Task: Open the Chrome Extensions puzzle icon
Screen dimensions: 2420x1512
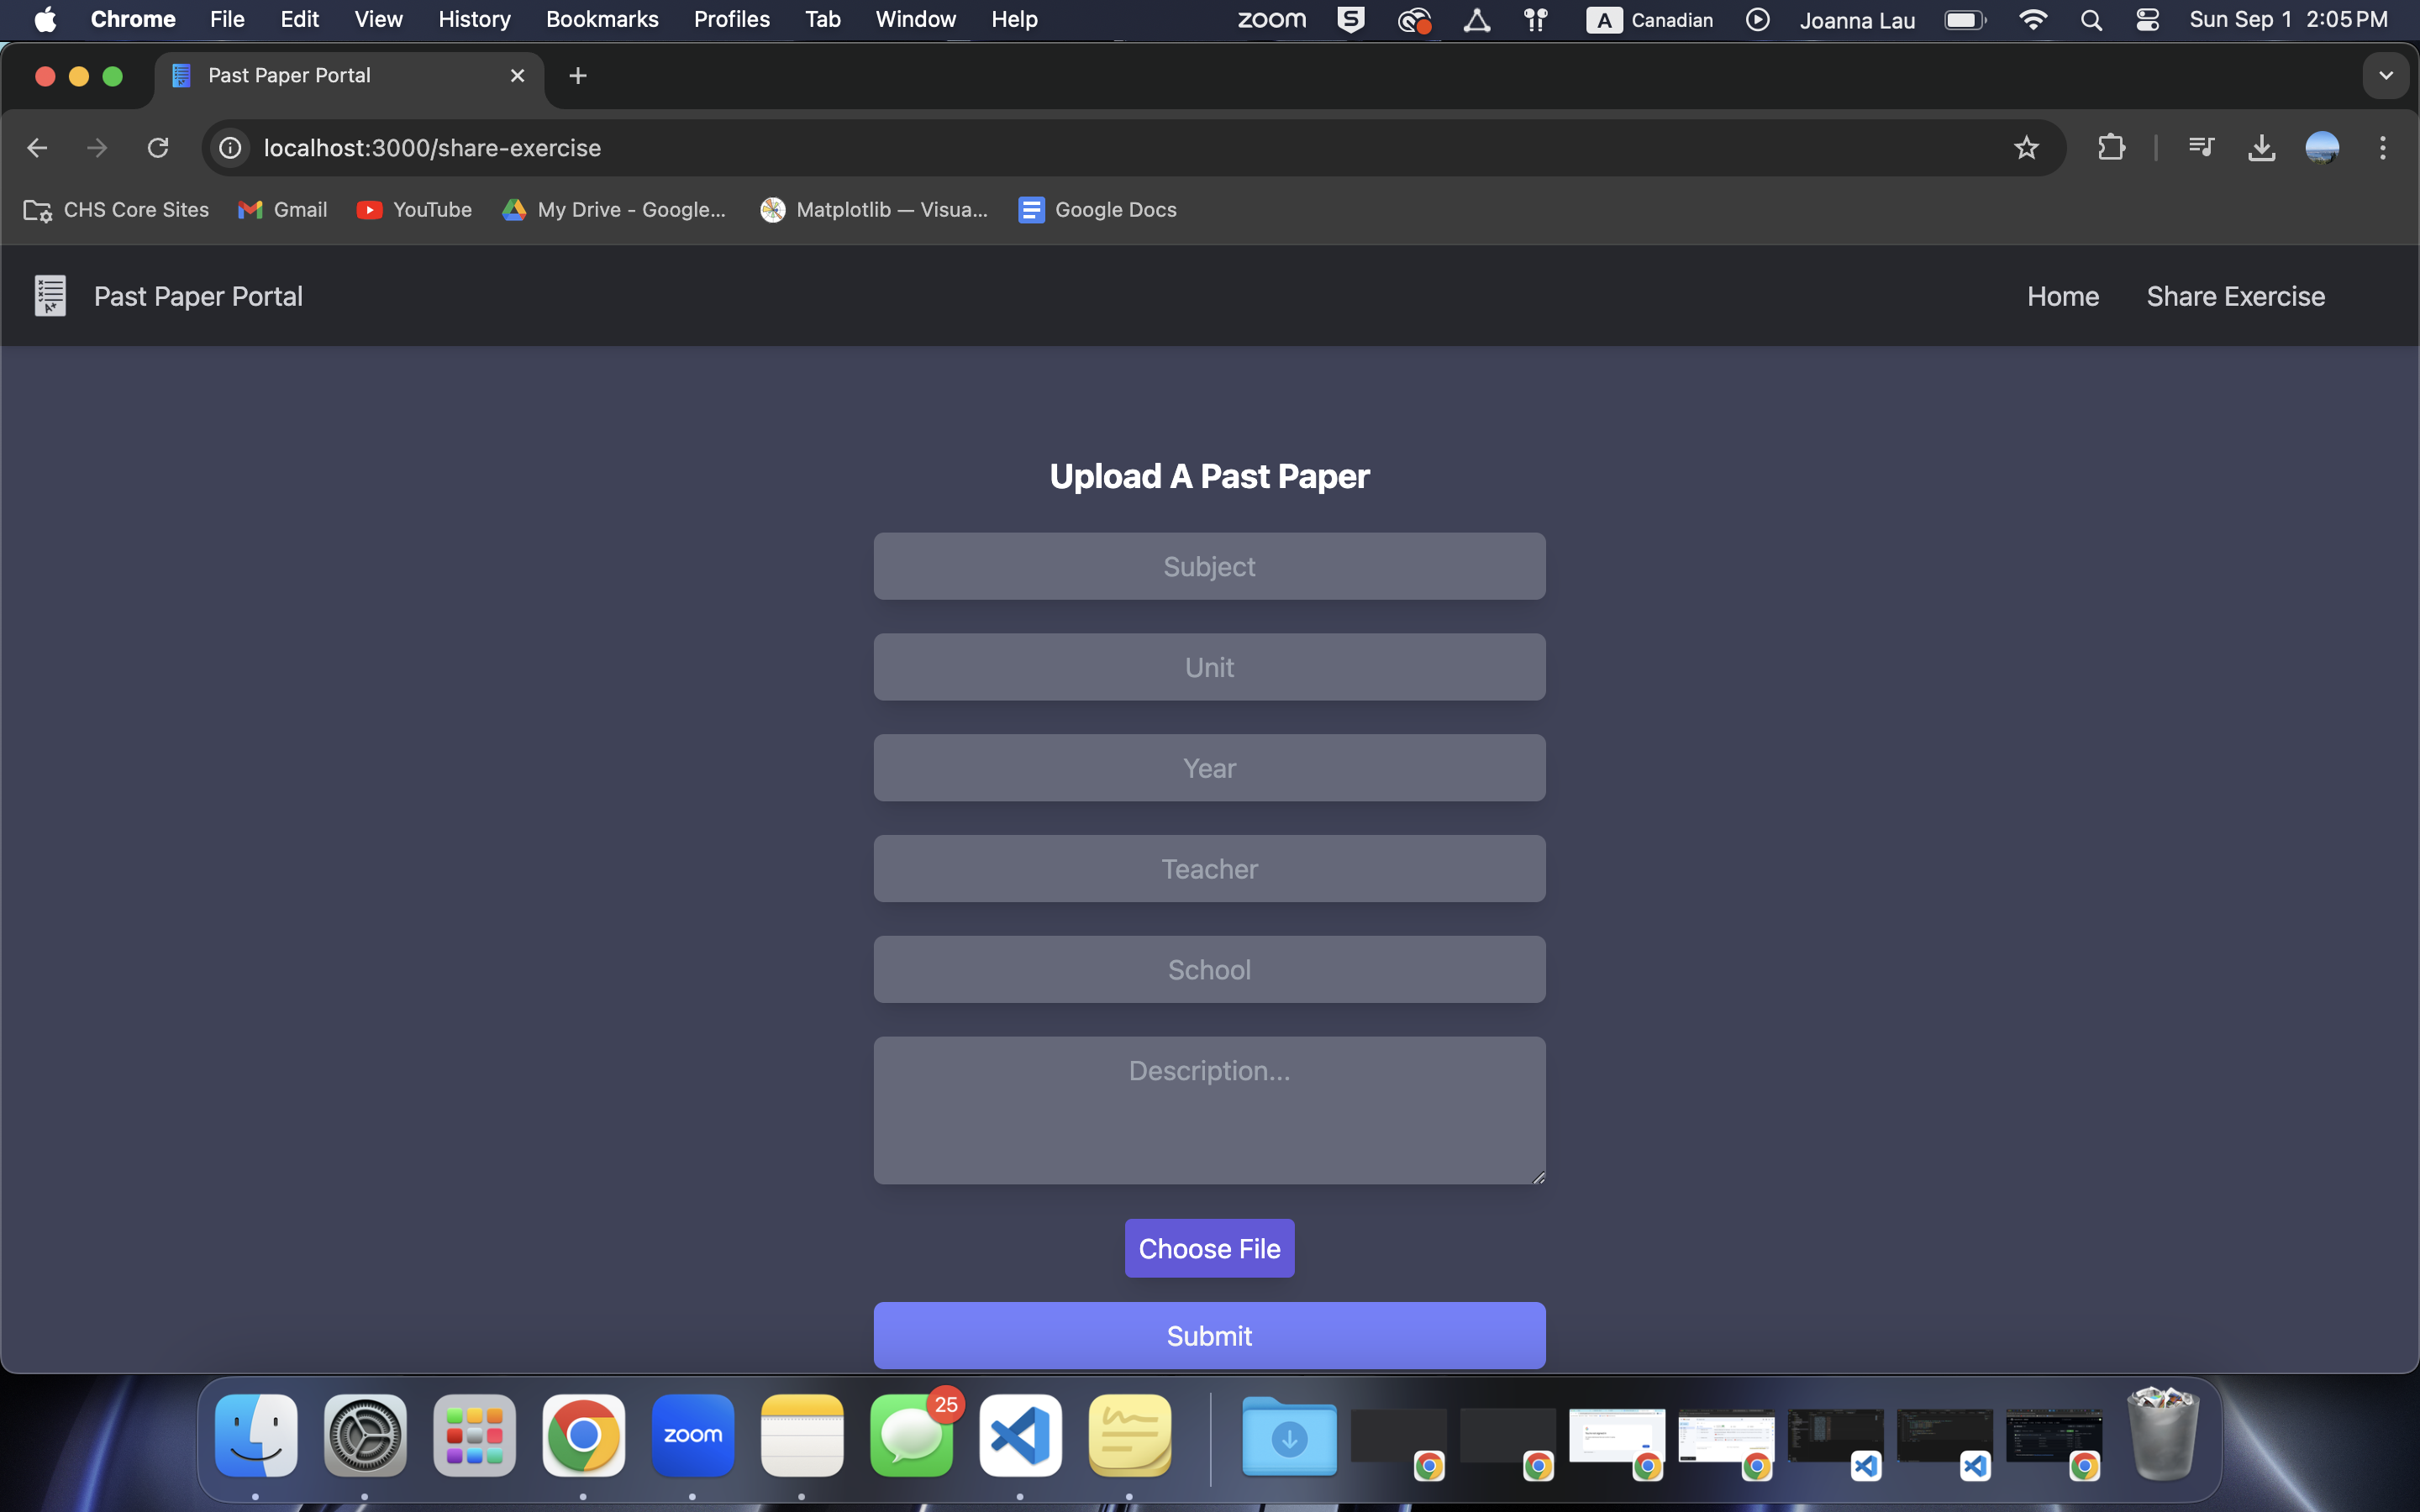Action: [x=2111, y=148]
